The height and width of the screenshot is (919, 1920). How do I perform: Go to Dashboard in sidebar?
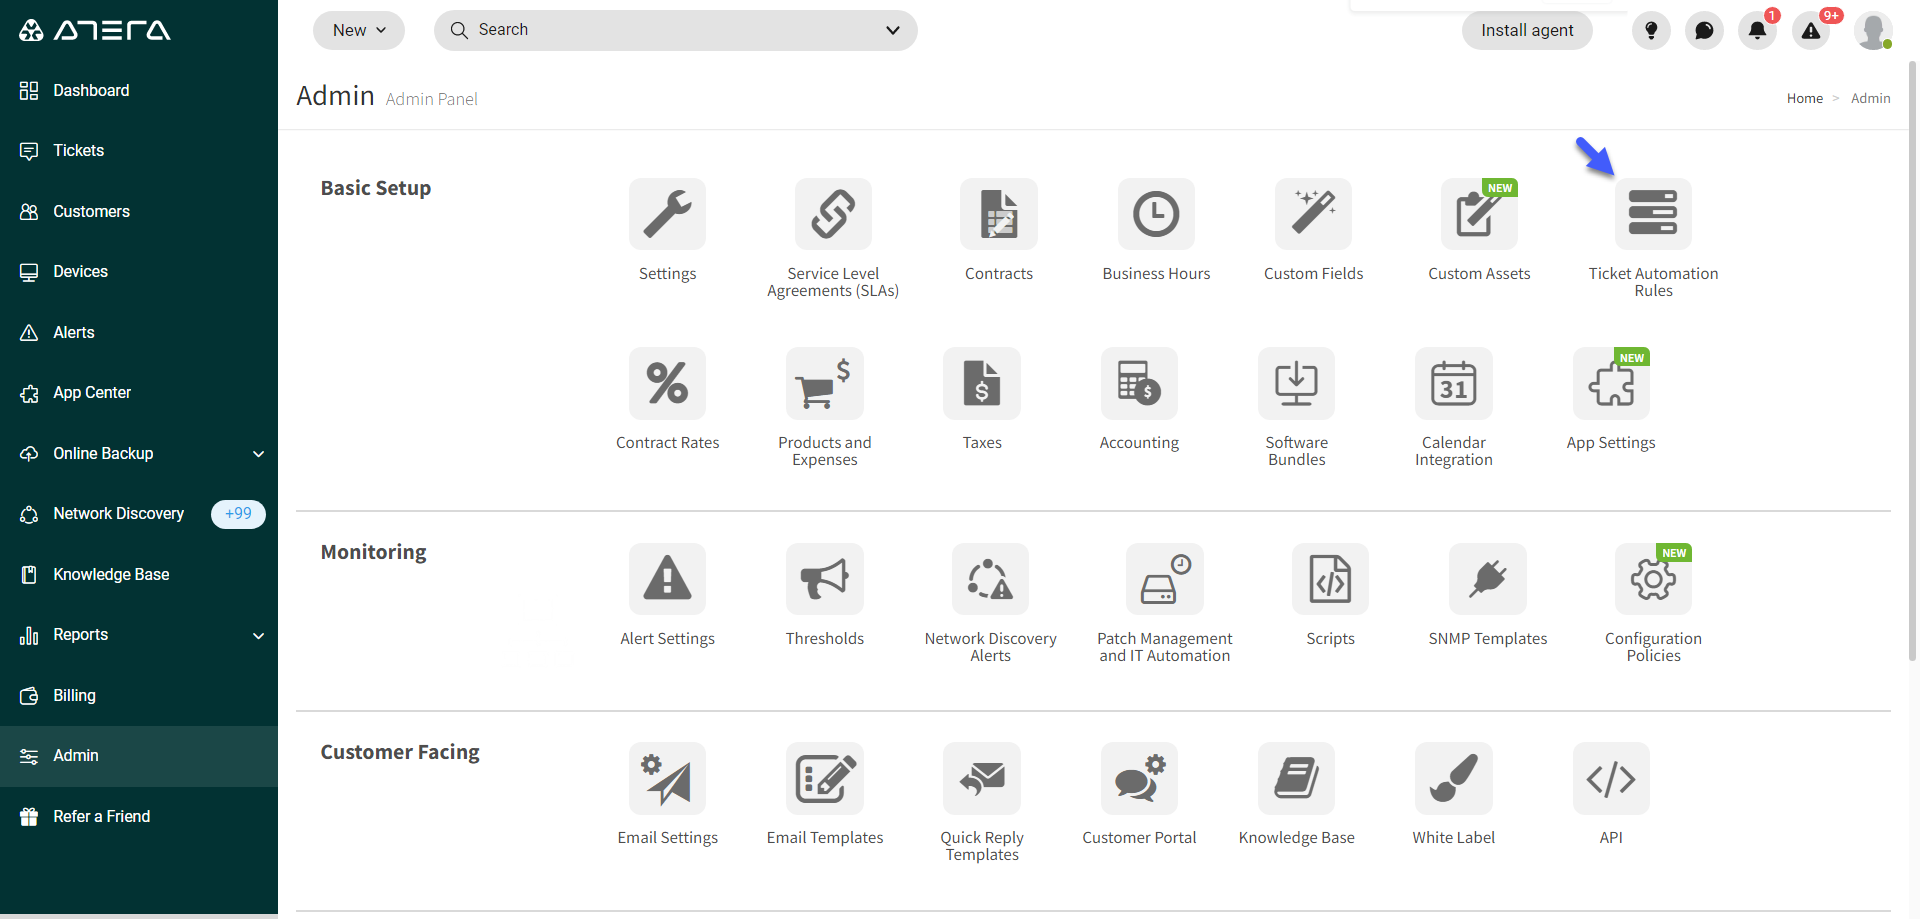139,91
